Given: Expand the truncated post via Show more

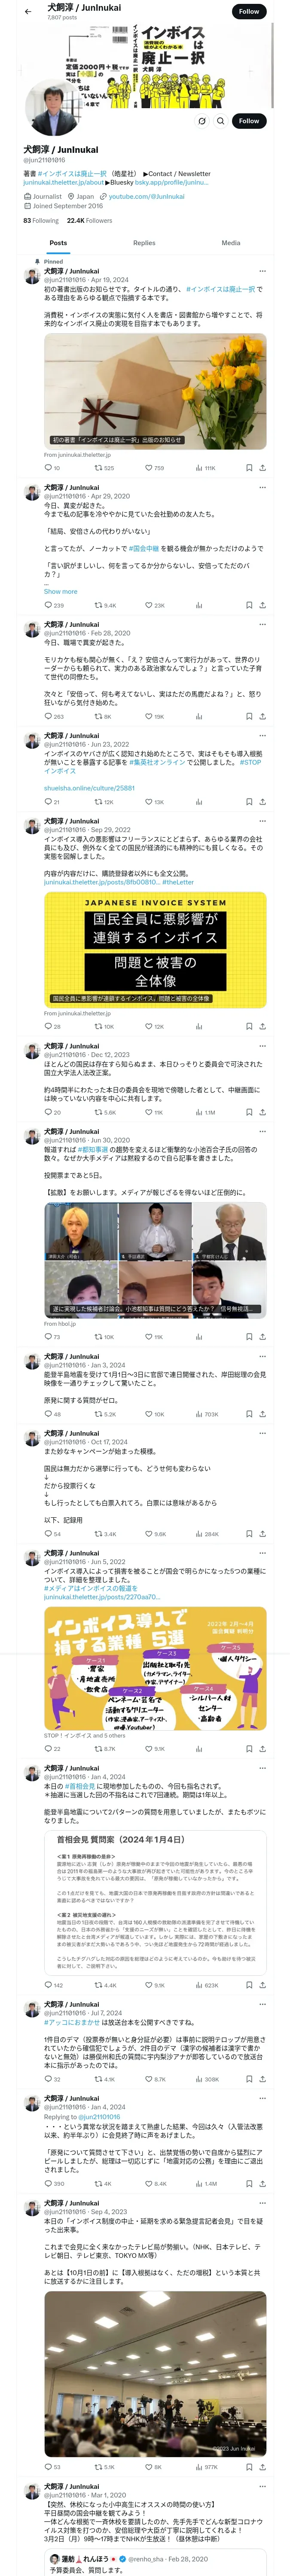Looking at the screenshot, I should 60,591.
